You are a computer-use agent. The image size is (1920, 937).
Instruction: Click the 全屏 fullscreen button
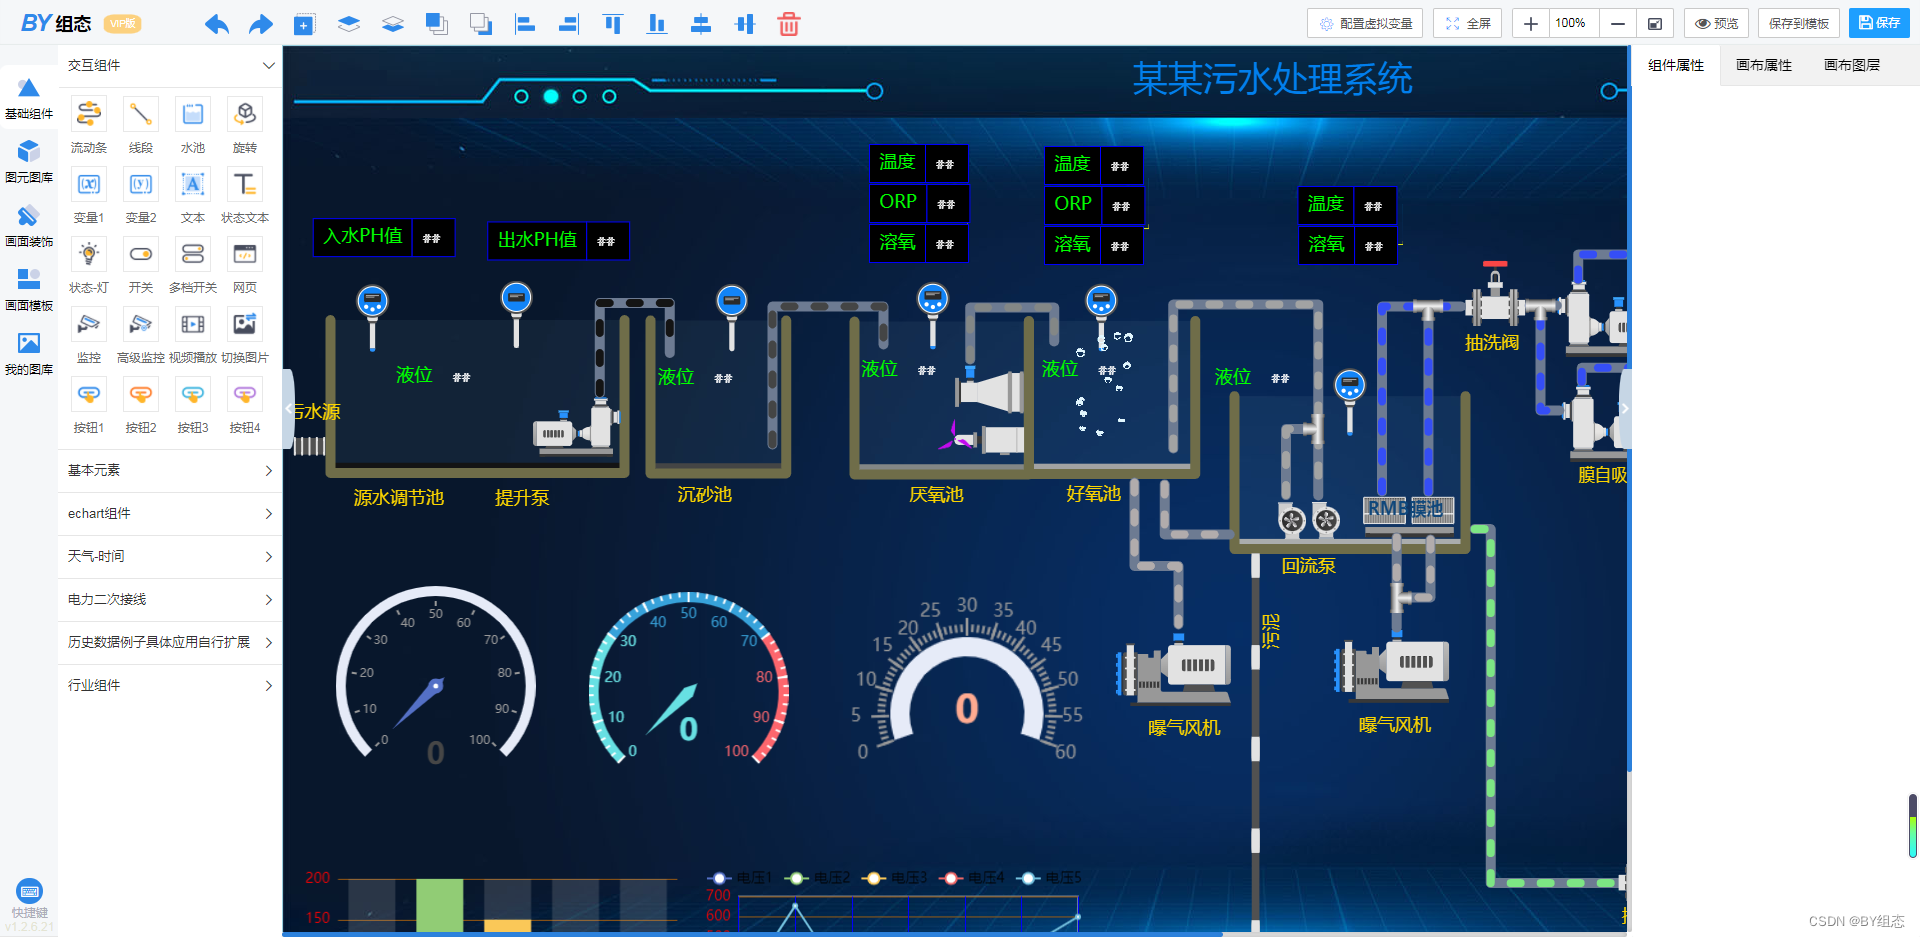(1468, 23)
